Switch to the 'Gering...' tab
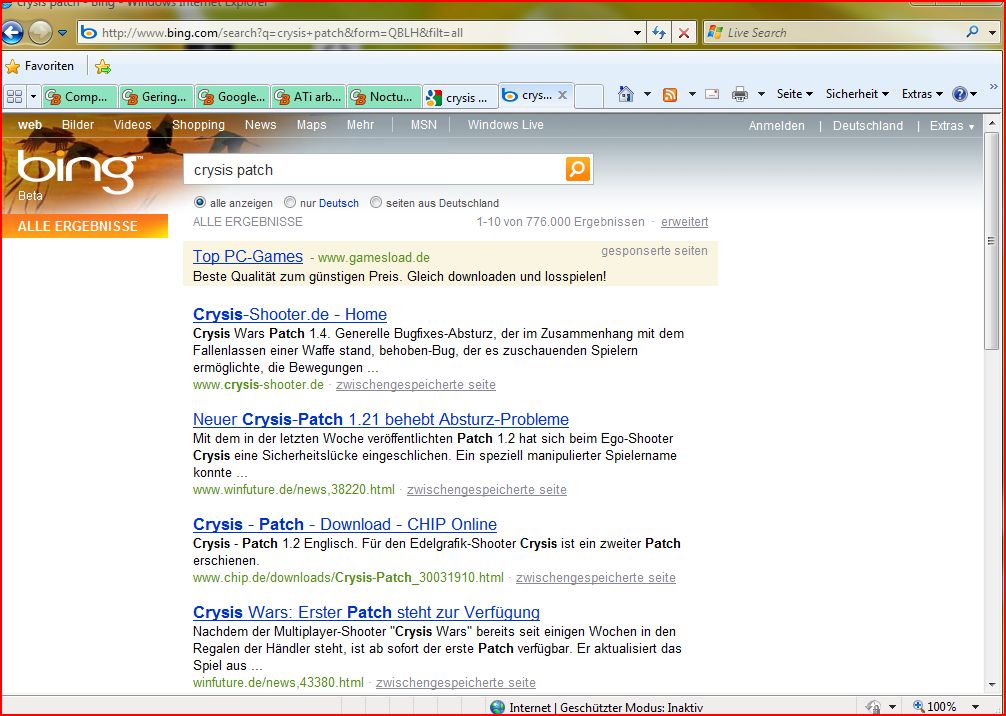 [x=156, y=97]
